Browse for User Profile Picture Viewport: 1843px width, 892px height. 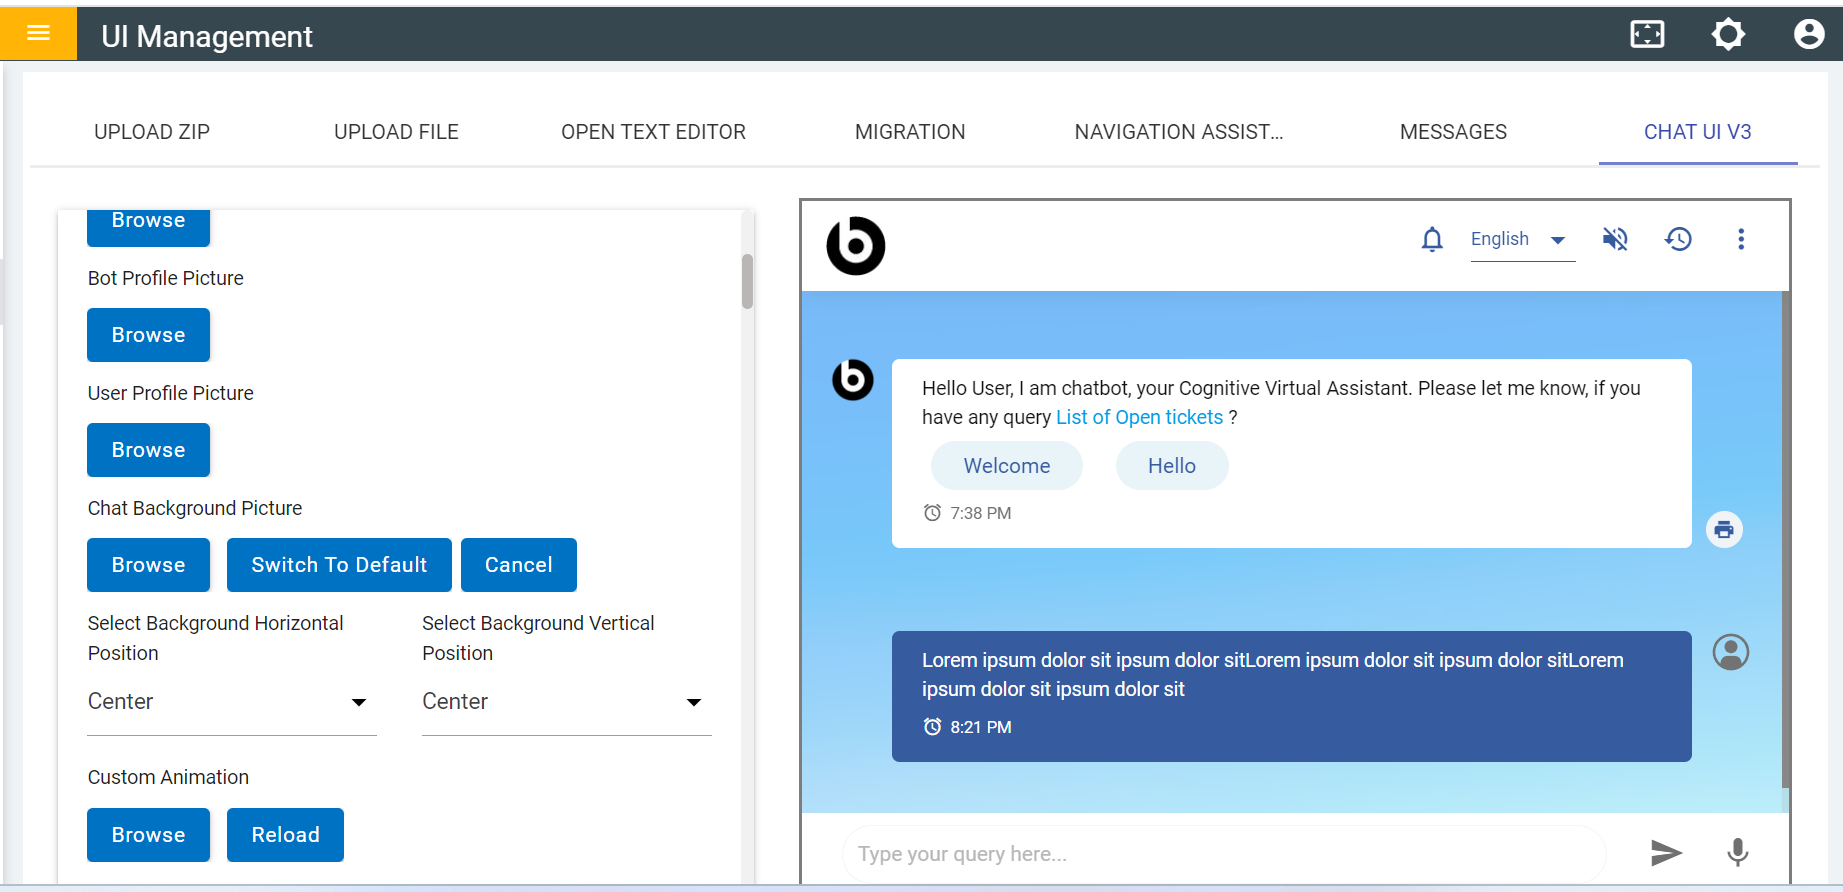148,450
